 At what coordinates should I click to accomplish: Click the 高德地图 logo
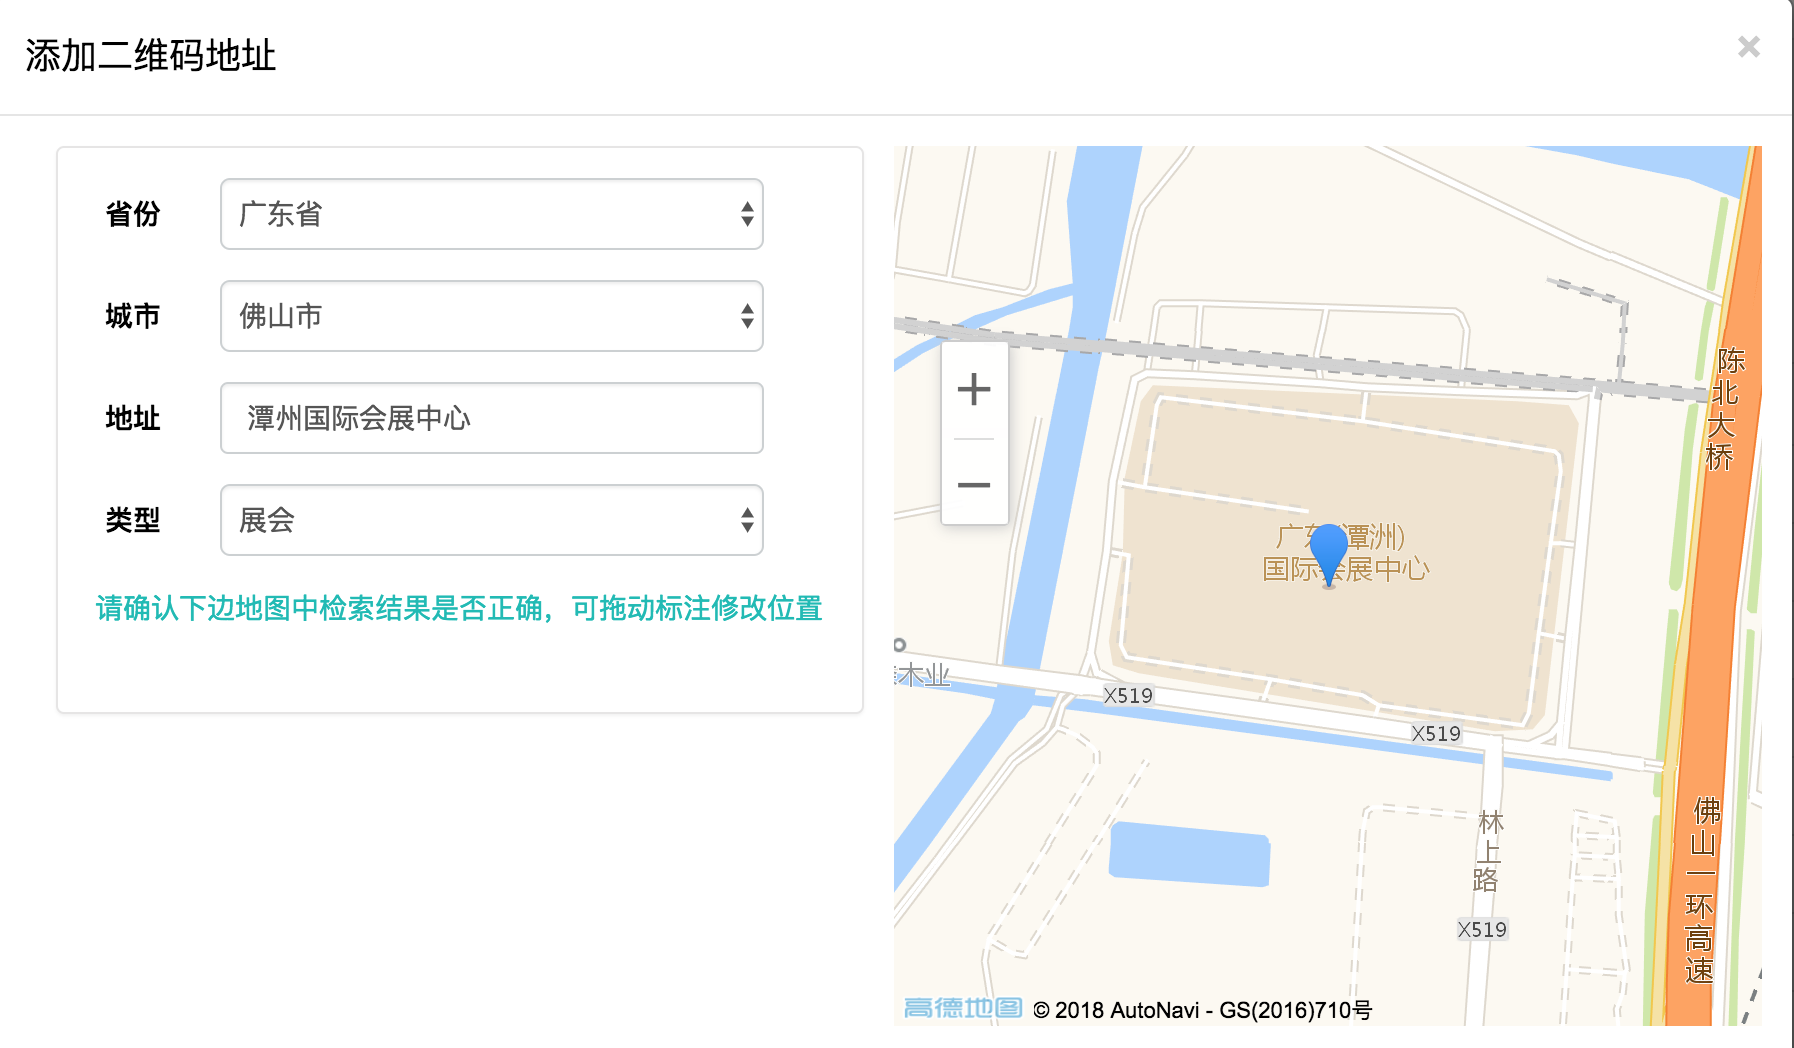coord(962,1008)
